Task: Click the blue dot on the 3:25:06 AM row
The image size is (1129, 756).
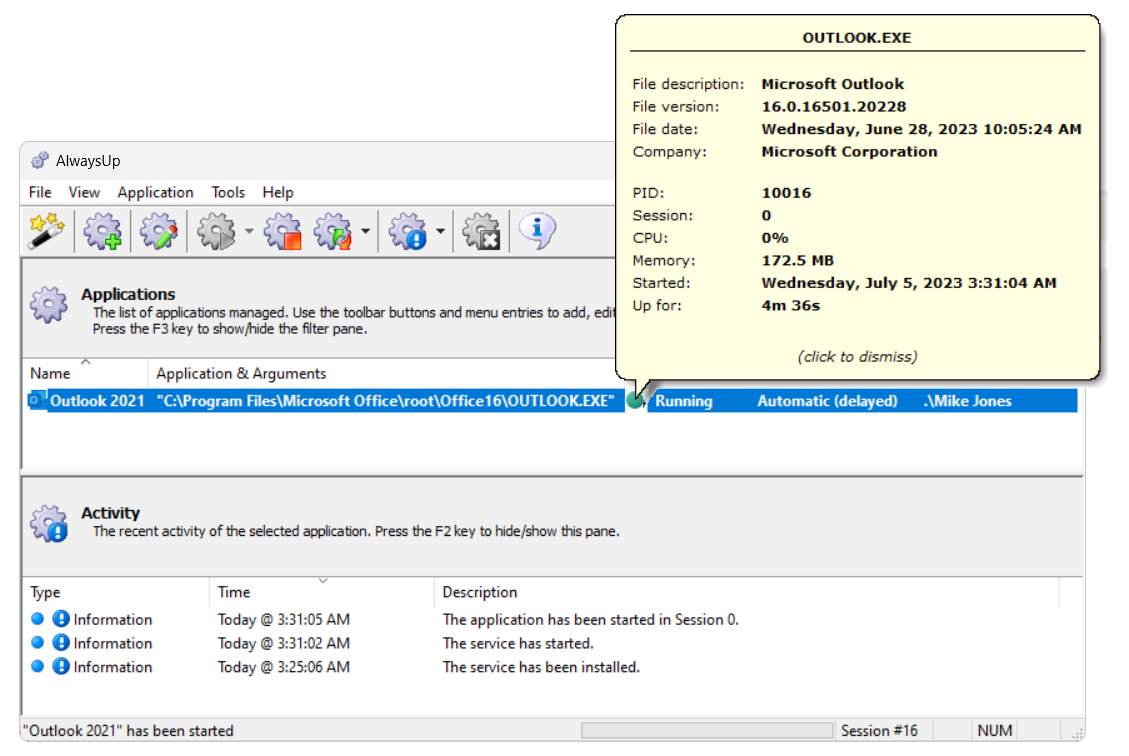Action: click(x=38, y=666)
